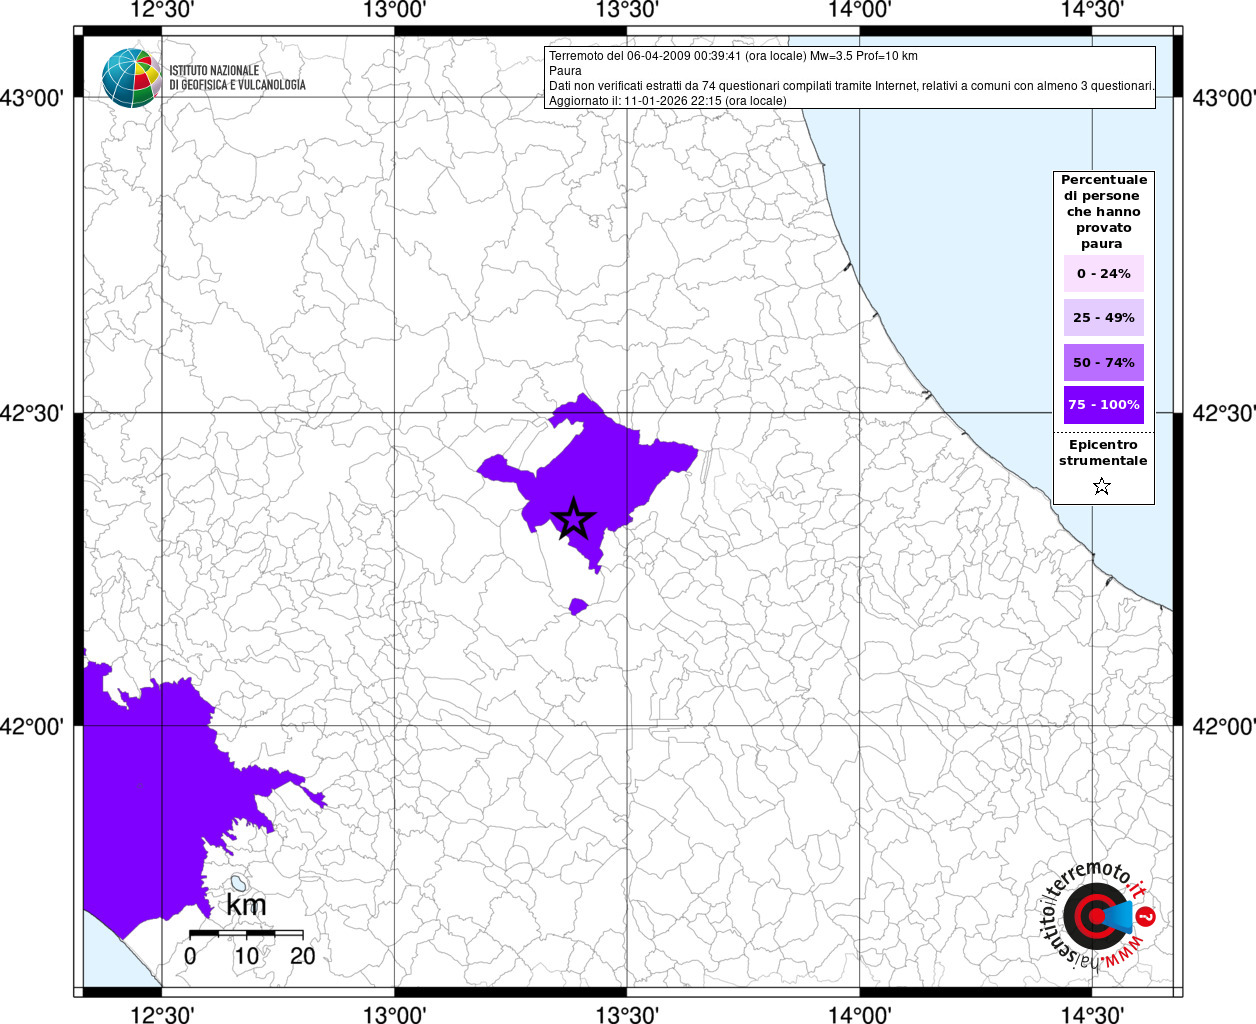The image size is (1256, 1024).
Task: Click the top axis label 12°30'
Action: (163, 10)
